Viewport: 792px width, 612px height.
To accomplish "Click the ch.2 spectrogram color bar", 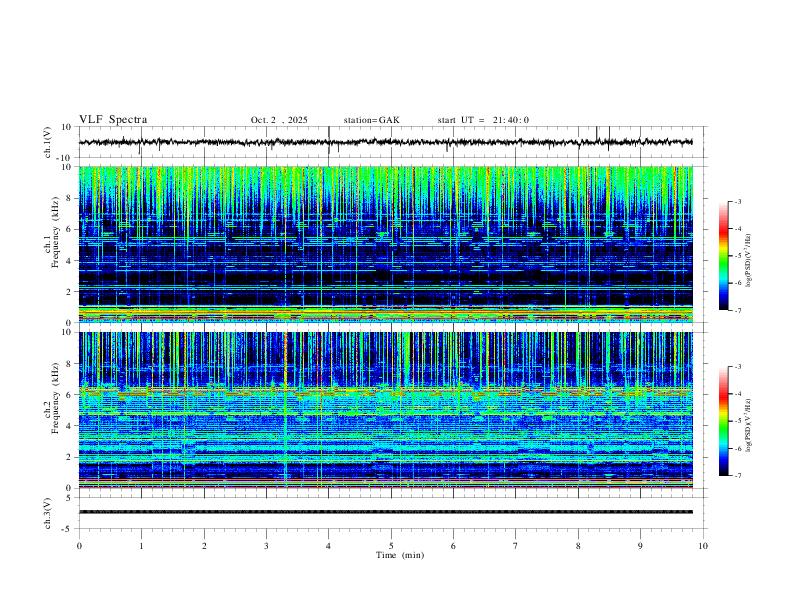I will coord(723,421).
